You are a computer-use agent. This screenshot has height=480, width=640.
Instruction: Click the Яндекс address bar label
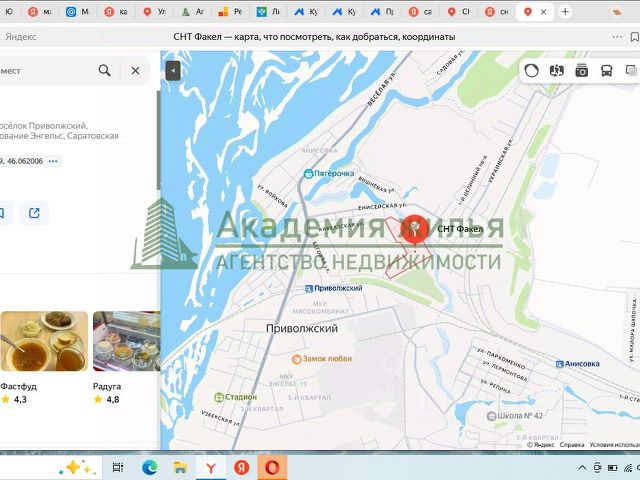coord(21,37)
